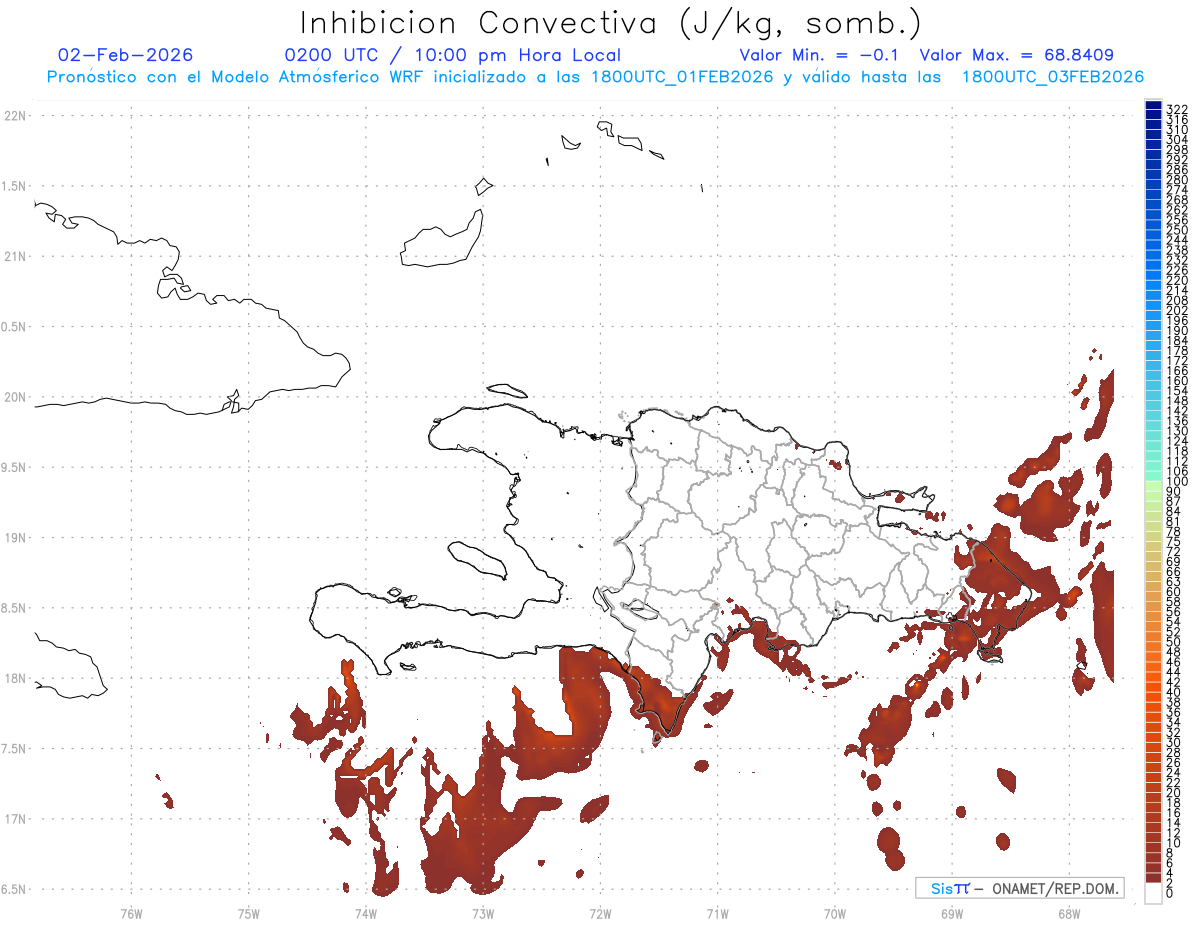
Task: Click the '75W' longitude label
Action: click(248, 913)
